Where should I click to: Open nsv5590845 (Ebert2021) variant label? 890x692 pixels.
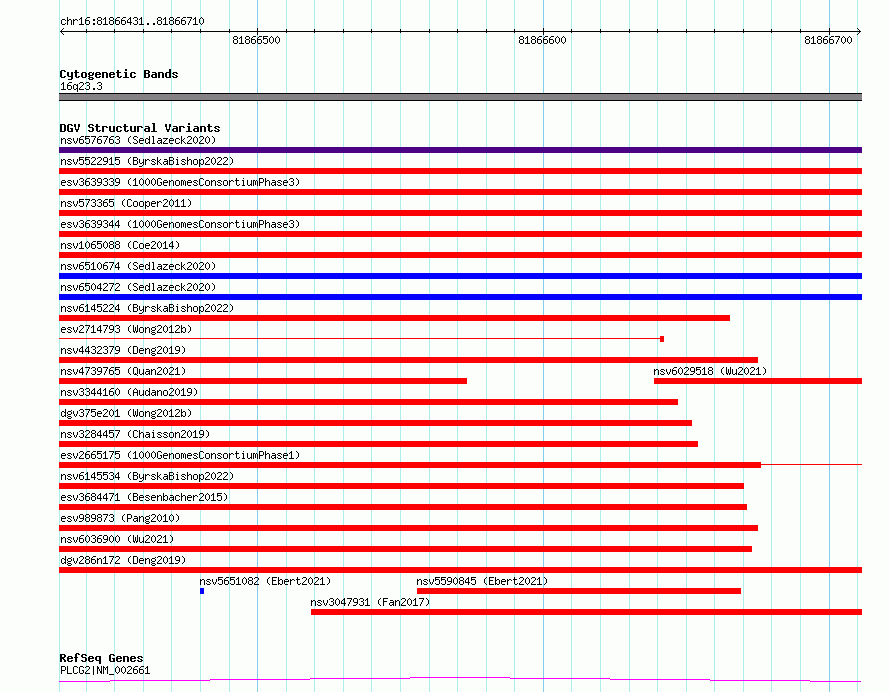(x=482, y=581)
